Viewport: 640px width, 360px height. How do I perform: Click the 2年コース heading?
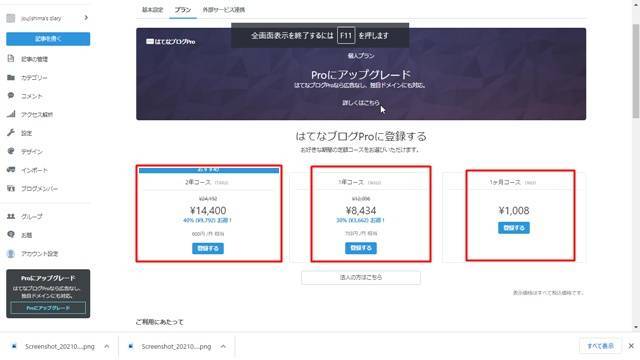click(198, 182)
